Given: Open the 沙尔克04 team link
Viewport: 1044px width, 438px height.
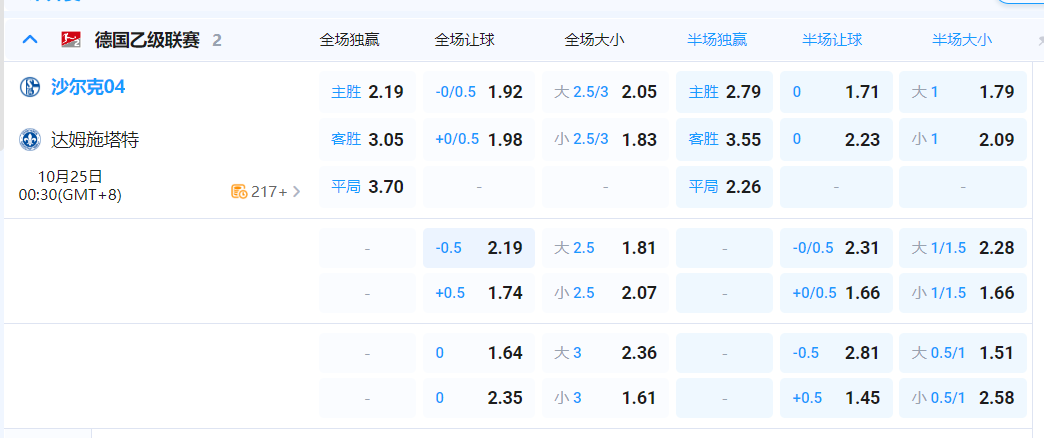Looking at the screenshot, I should coord(88,87).
